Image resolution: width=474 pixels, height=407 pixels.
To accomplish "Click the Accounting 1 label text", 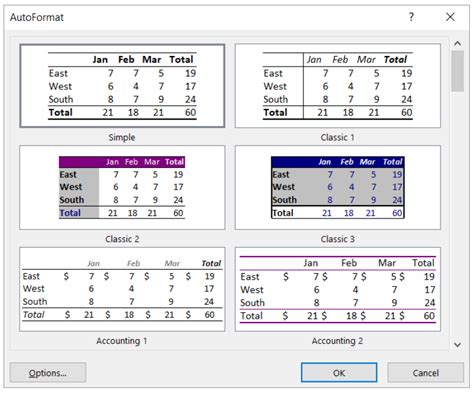I will pyautogui.click(x=122, y=341).
